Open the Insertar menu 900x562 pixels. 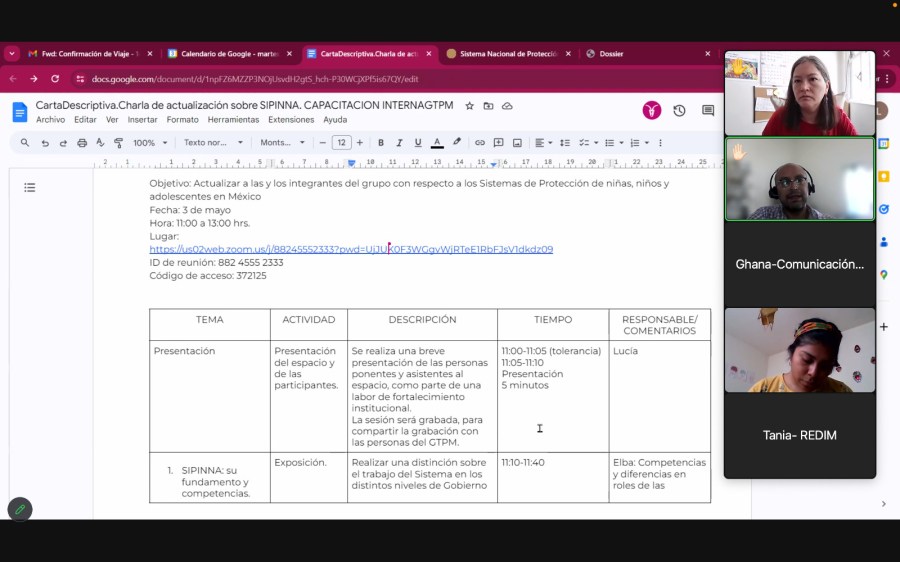[142, 120]
